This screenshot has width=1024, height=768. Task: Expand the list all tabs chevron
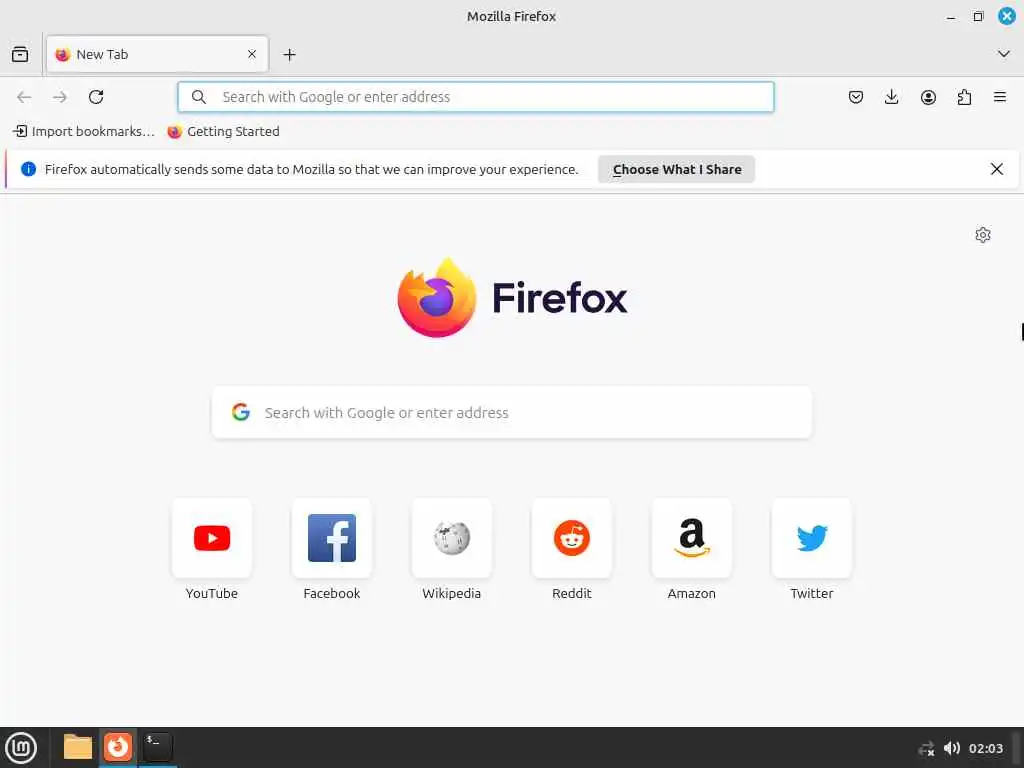1004,54
